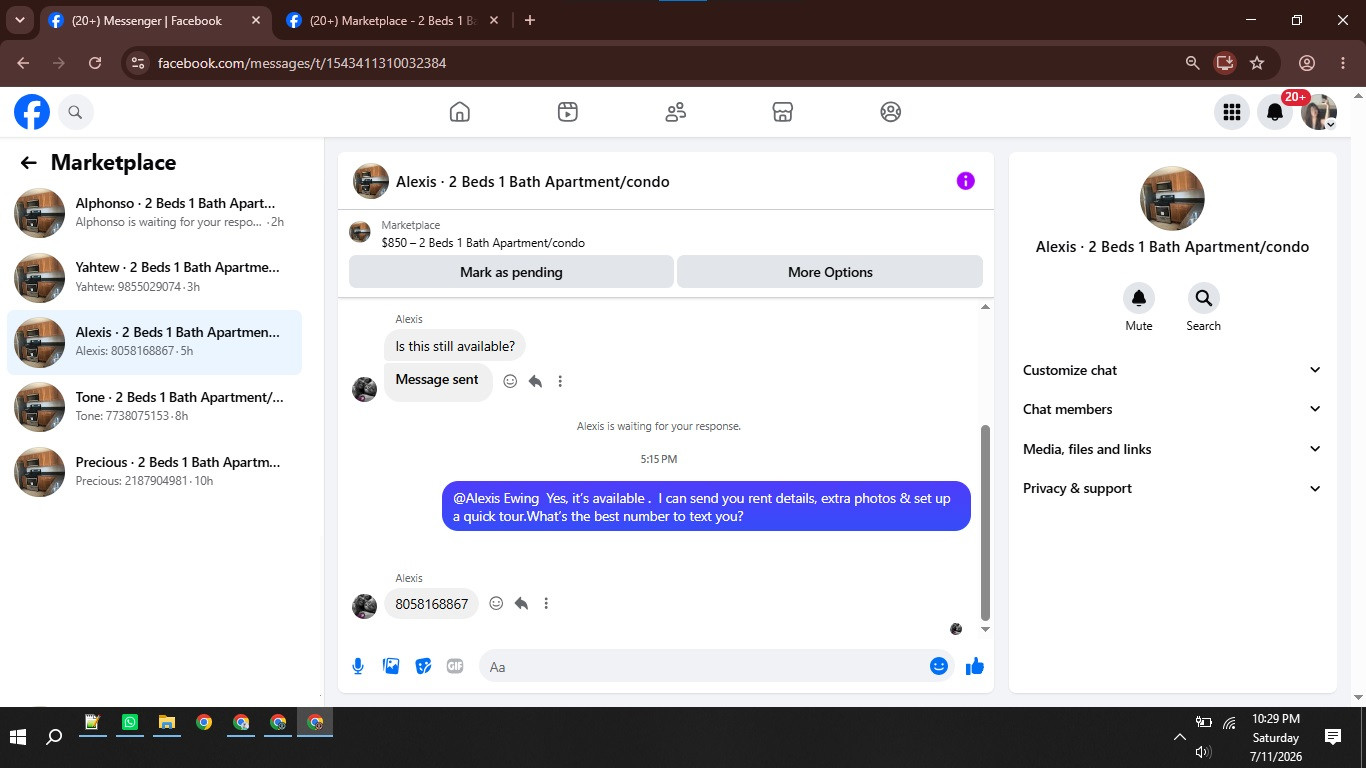This screenshot has width=1366, height=768.
Task: Click the More Options button
Action: (x=830, y=272)
